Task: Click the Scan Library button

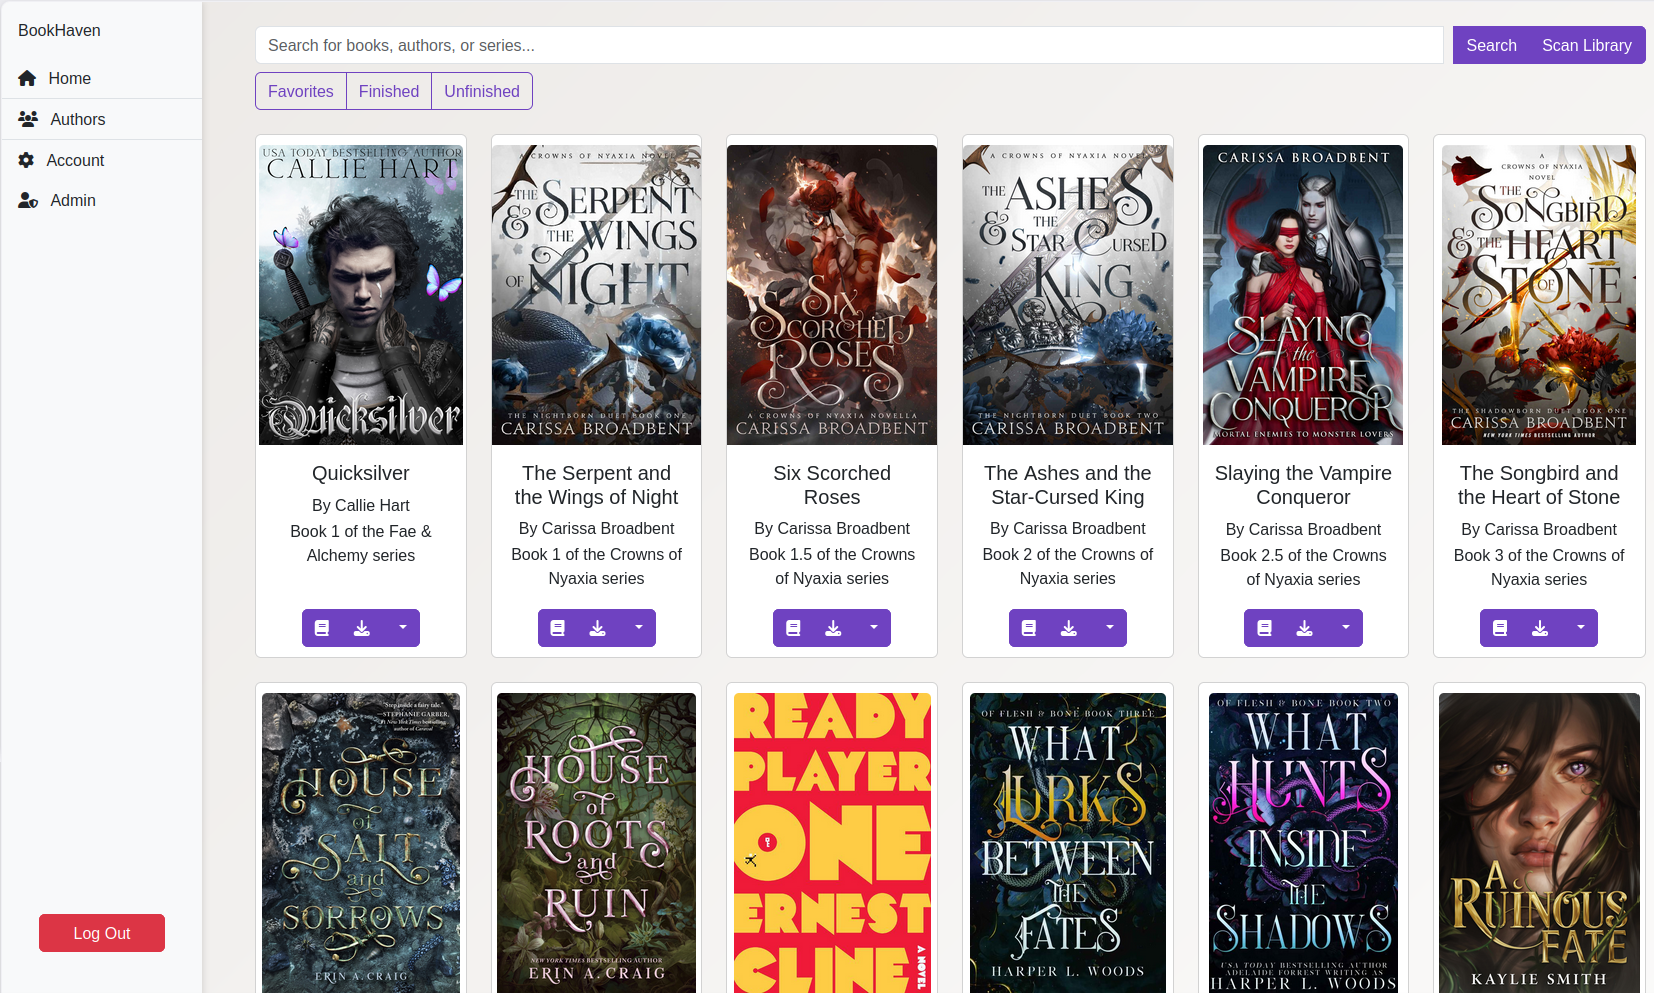Action: [1587, 45]
